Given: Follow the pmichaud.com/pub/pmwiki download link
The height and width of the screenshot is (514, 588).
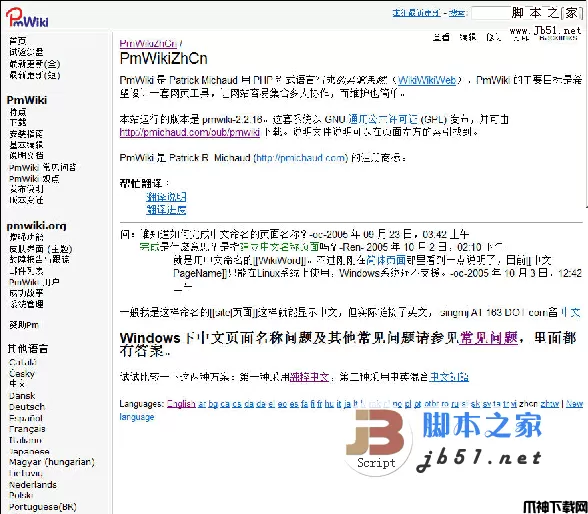Looking at the screenshot, I should [x=189, y=132].
